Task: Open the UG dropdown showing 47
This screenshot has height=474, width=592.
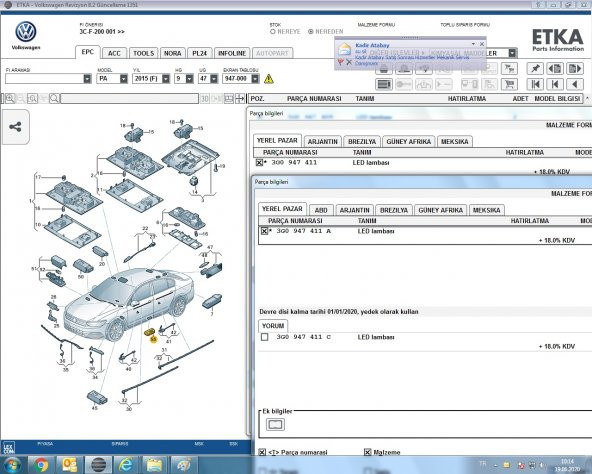Action: [214, 79]
